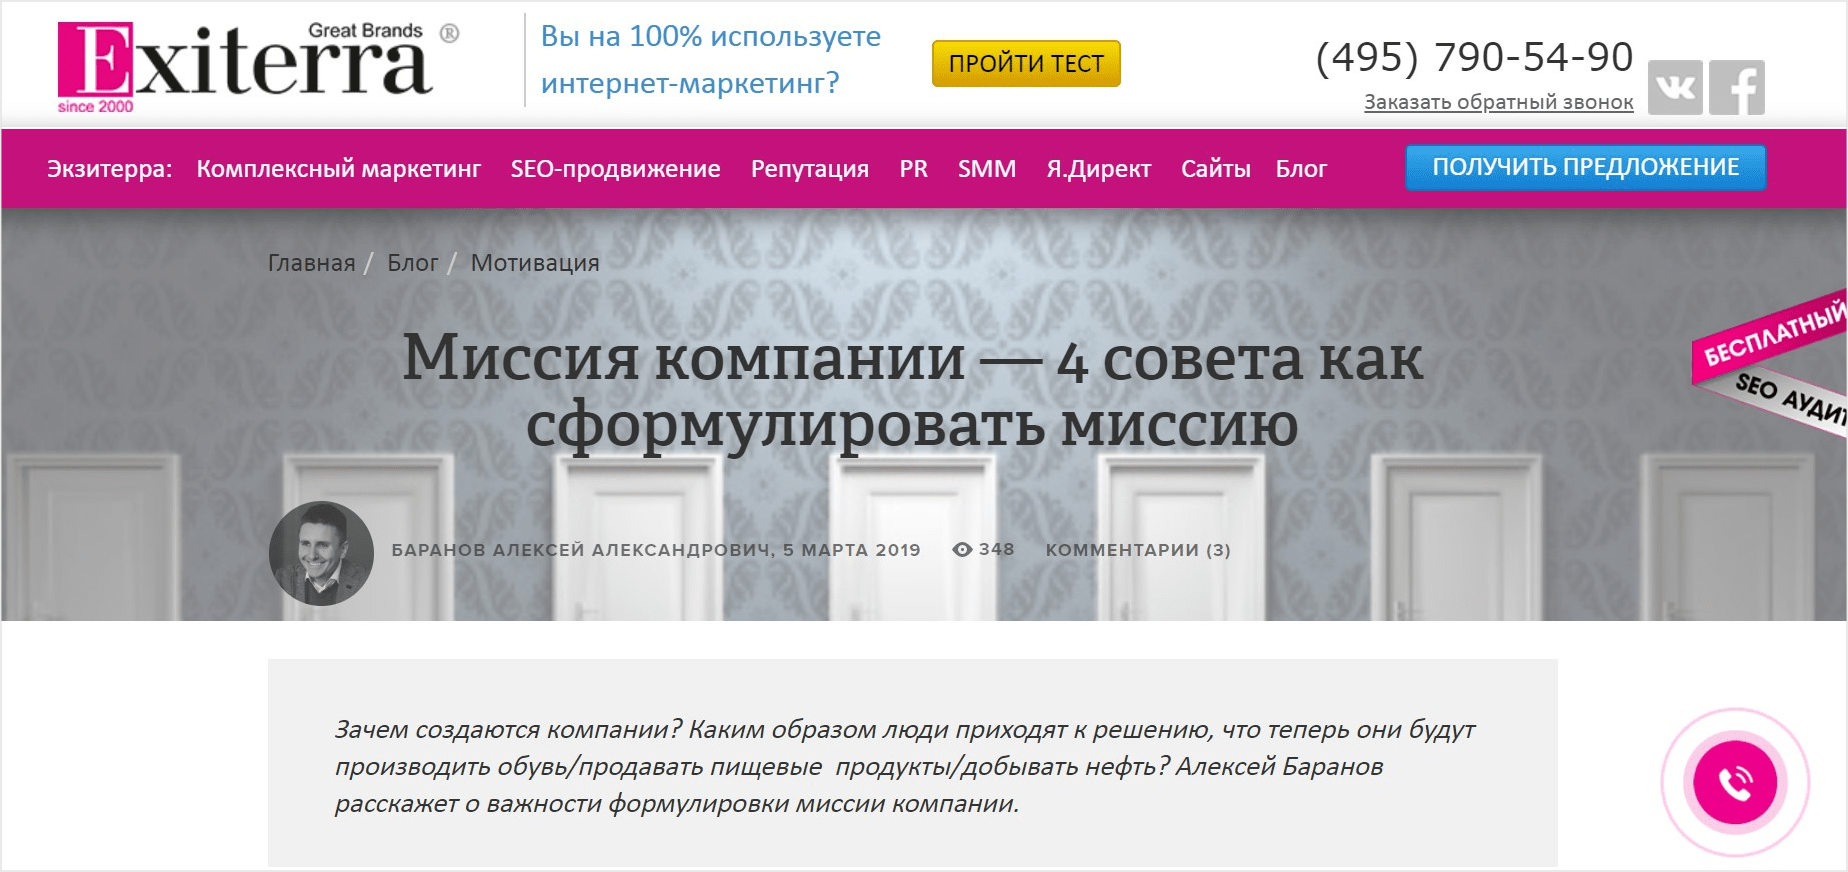Select SMM in the navigation bar

click(x=987, y=168)
